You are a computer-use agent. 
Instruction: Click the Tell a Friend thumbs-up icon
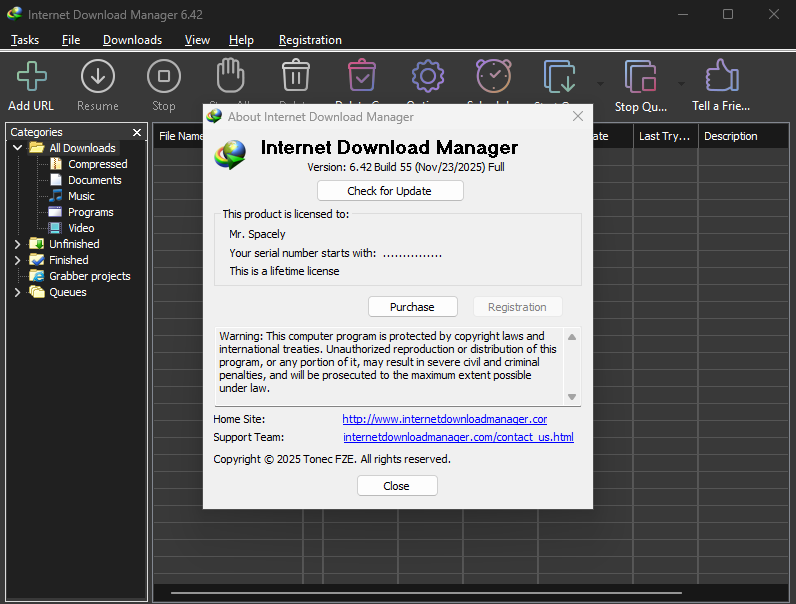coord(721,77)
